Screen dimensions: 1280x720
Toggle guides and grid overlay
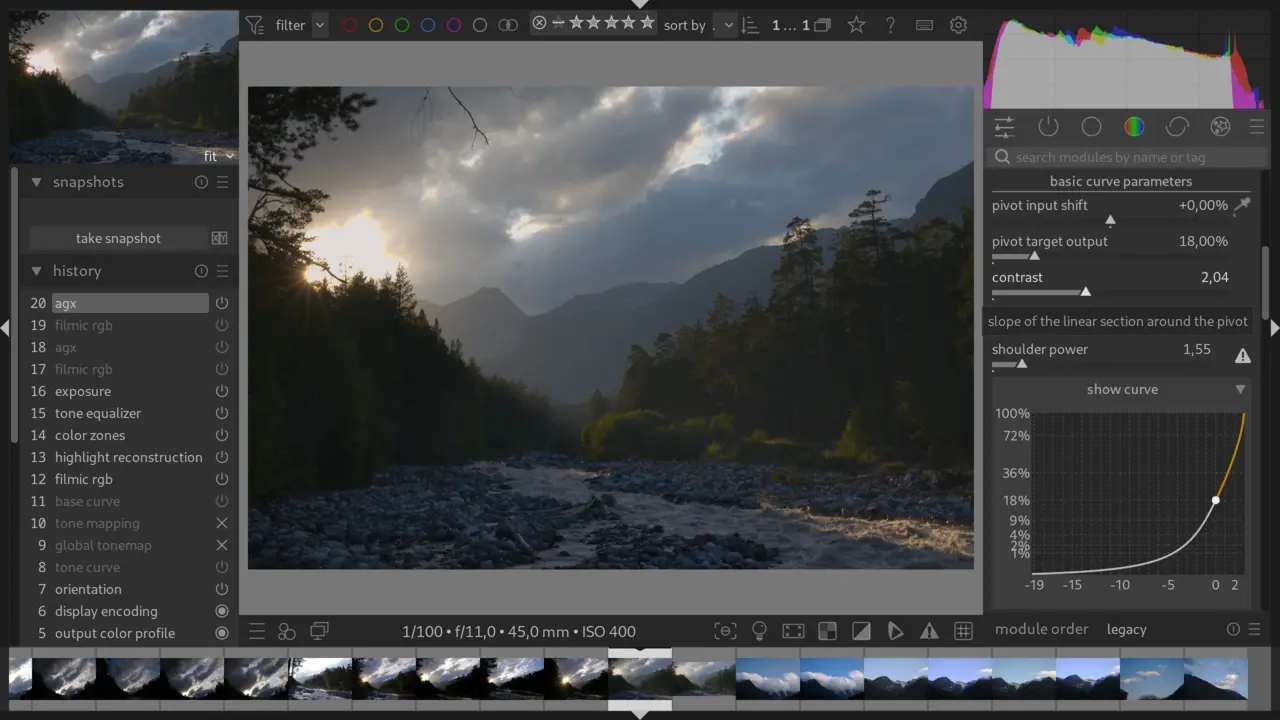[x=963, y=631]
